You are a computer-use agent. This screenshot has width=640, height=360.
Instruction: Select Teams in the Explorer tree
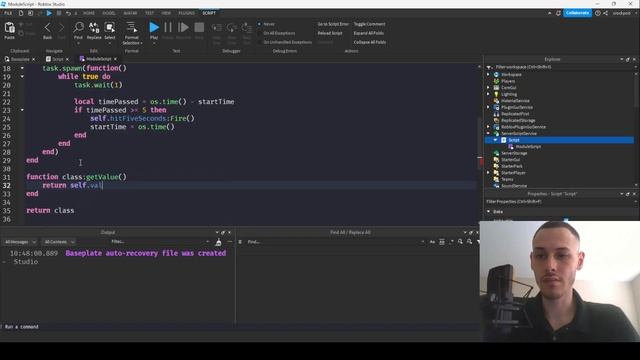pyautogui.click(x=507, y=179)
